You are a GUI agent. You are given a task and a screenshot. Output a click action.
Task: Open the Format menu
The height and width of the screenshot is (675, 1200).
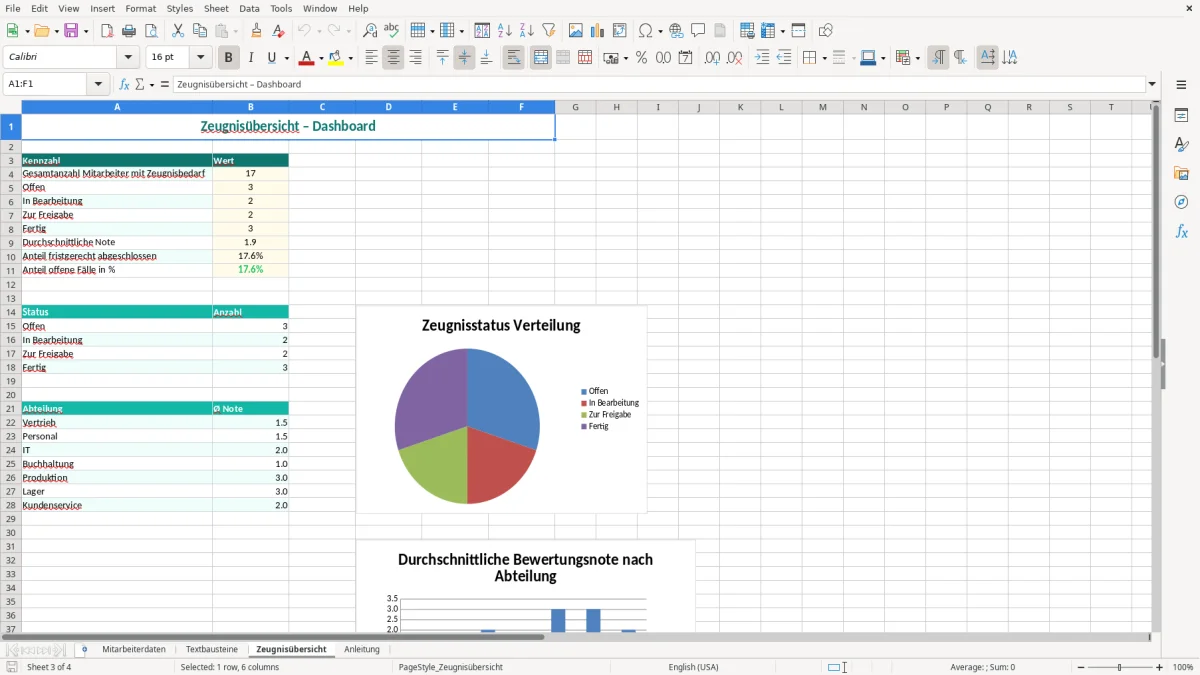[x=140, y=8]
